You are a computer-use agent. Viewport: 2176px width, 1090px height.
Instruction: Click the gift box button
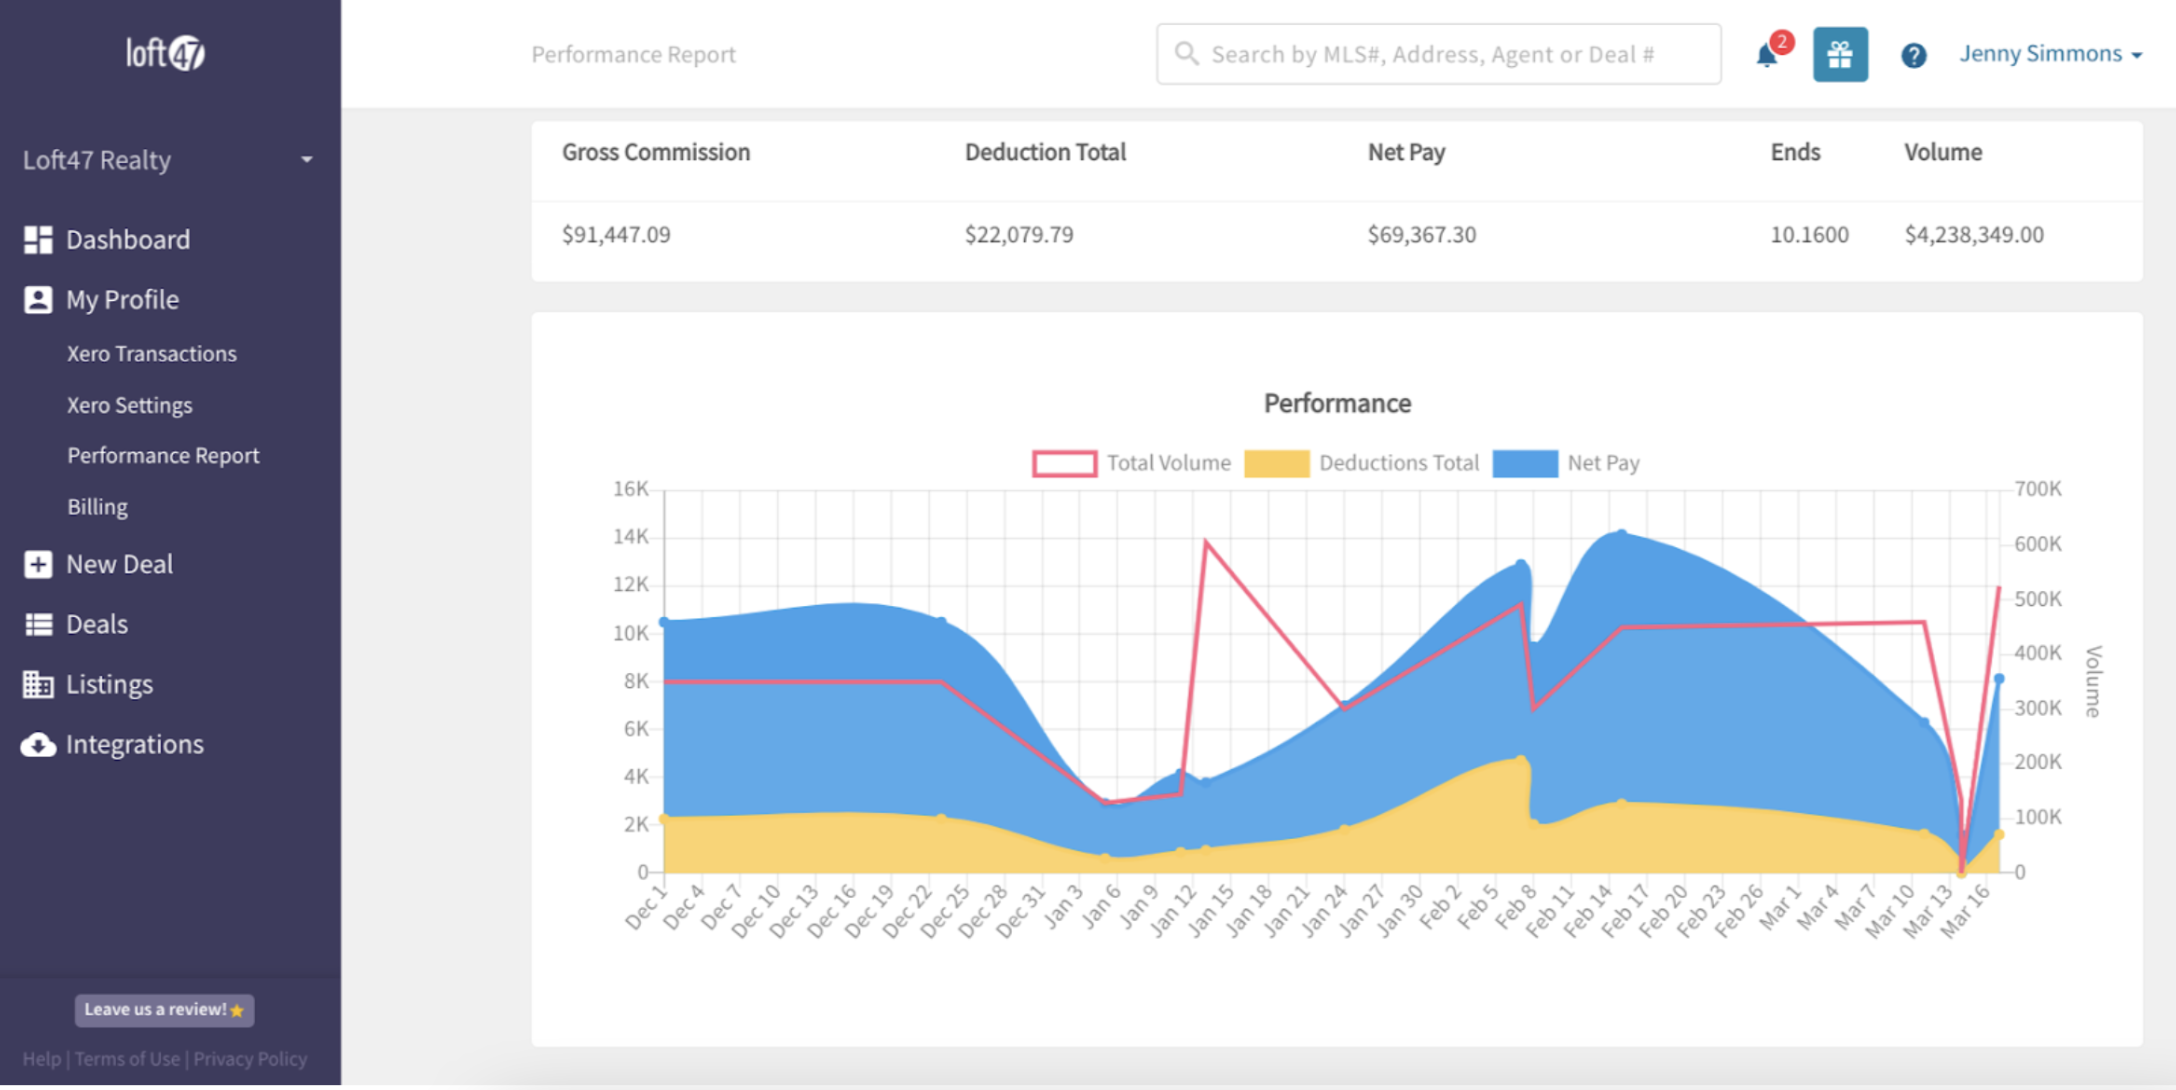[x=1840, y=54]
